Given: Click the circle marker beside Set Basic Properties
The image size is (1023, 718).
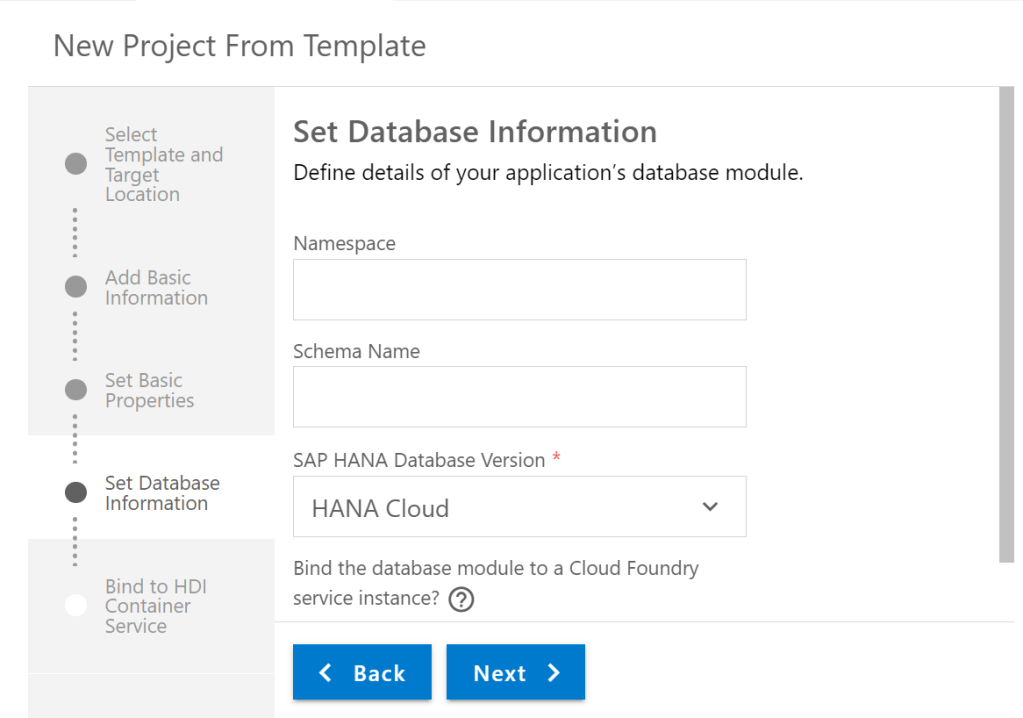Looking at the screenshot, I should tap(76, 390).
